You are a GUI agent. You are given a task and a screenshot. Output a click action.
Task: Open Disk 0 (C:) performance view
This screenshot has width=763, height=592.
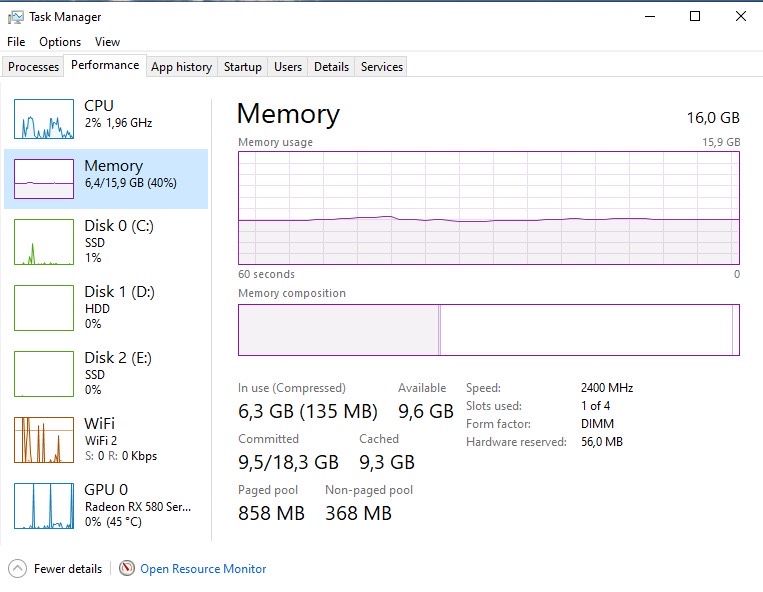pyautogui.click(x=106, y=241)
